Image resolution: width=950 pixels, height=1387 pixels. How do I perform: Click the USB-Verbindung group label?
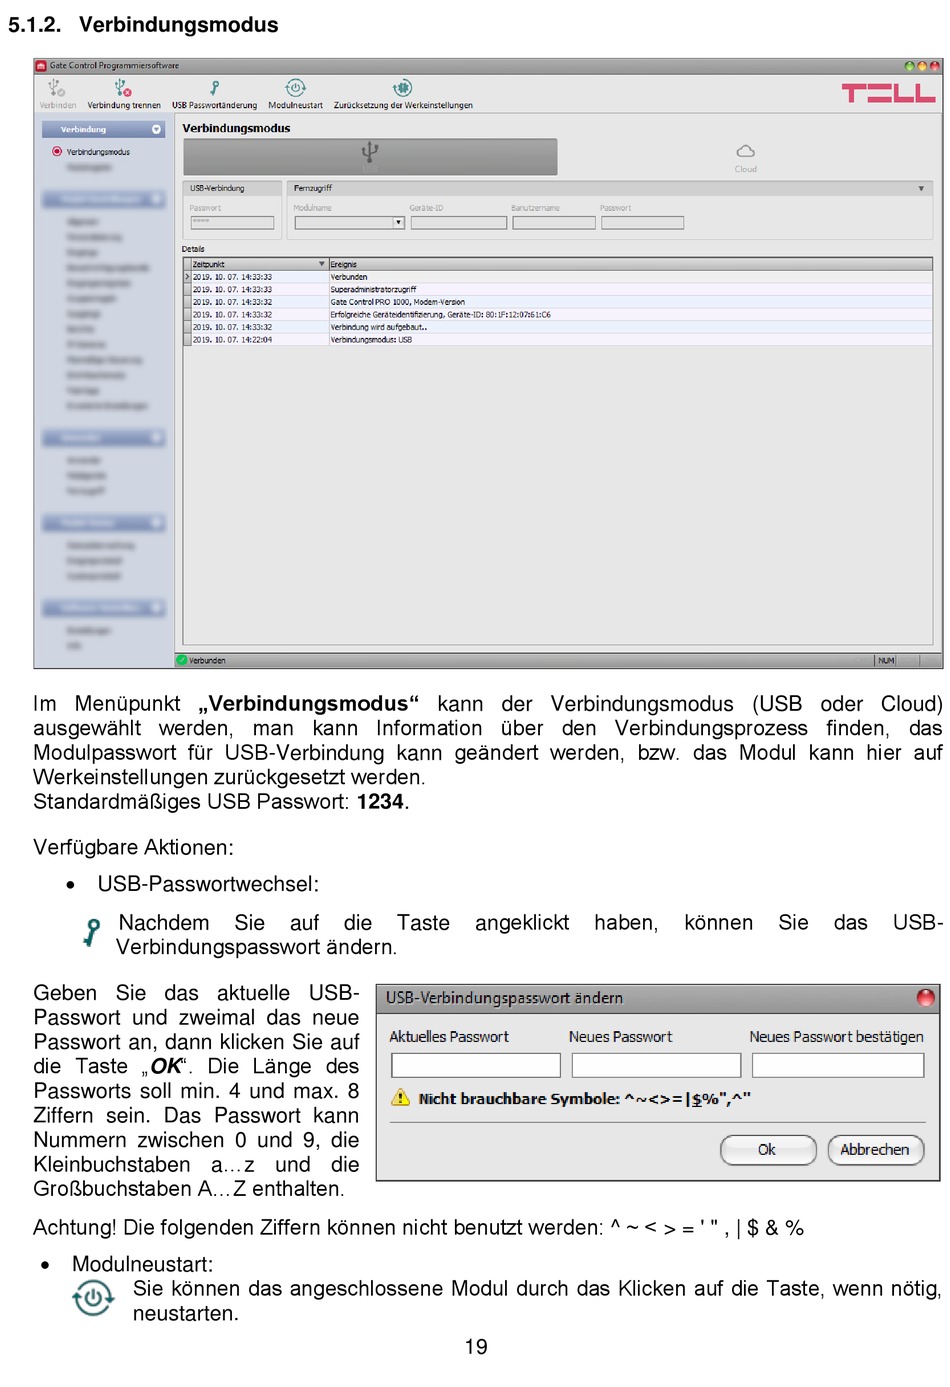pos(217,188)
